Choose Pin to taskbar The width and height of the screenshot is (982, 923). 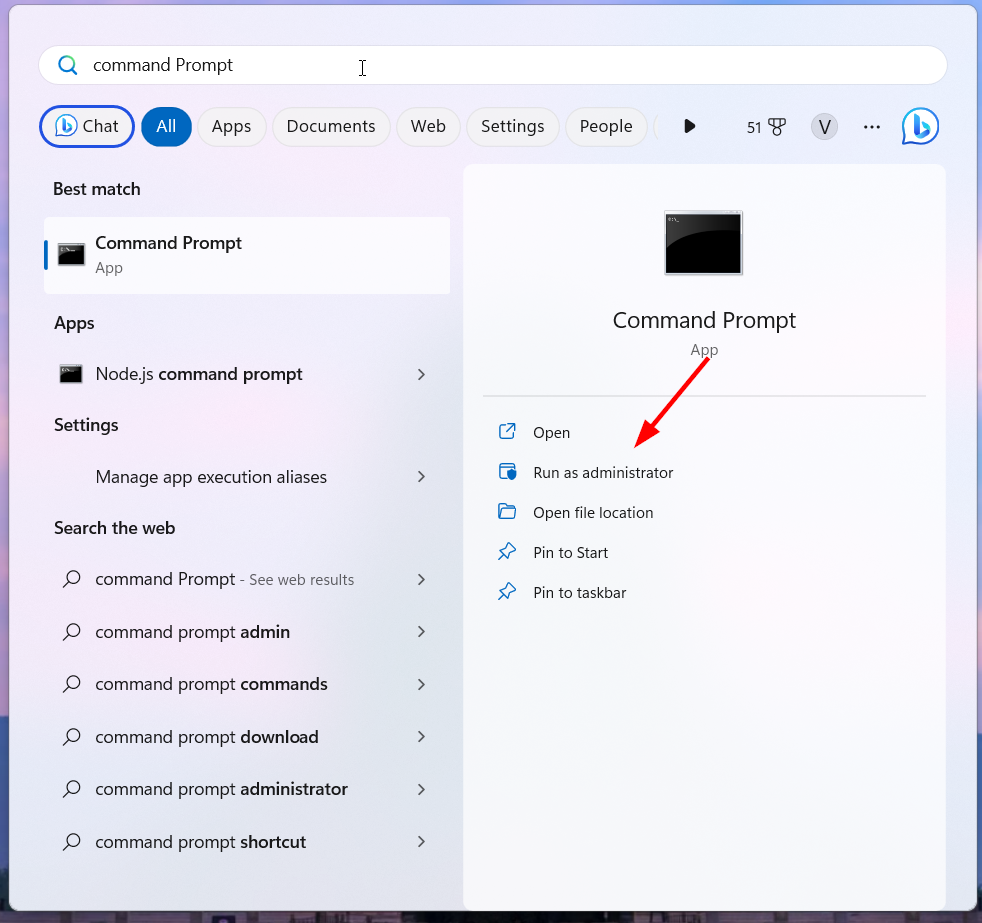[579, 593]
